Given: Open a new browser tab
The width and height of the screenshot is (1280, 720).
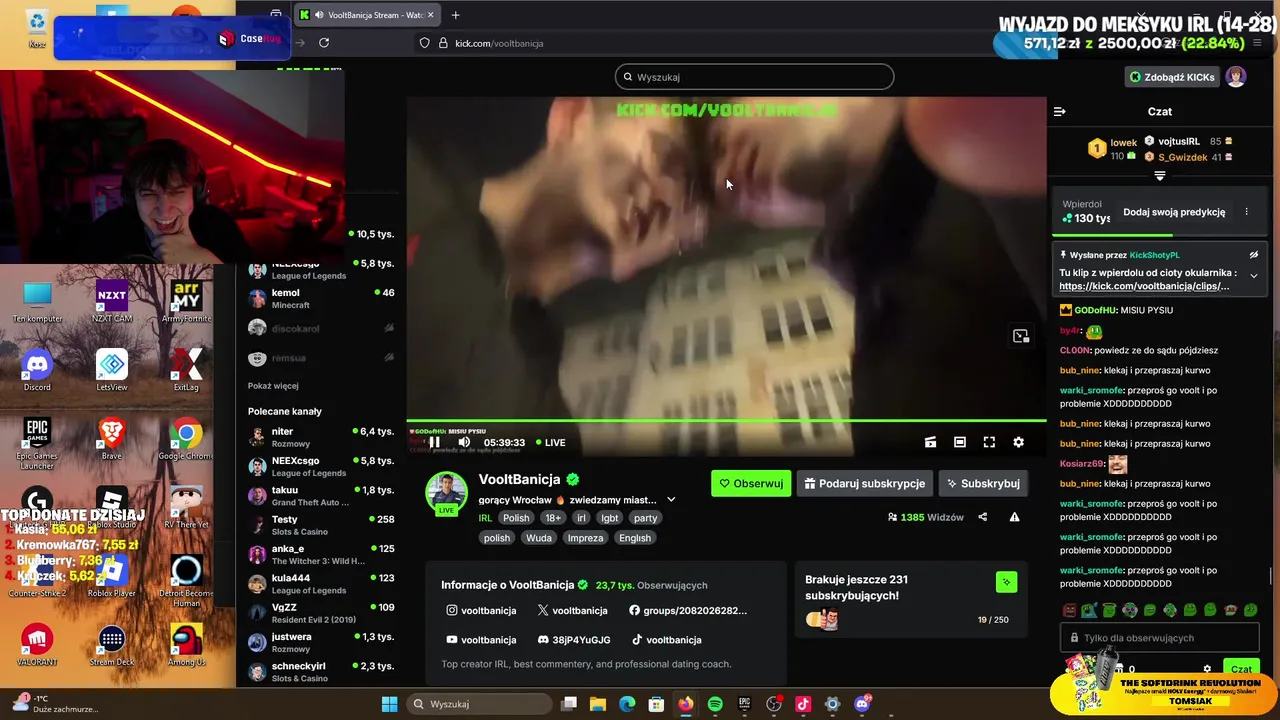Looking at the screenshot, I should (455, 15).
